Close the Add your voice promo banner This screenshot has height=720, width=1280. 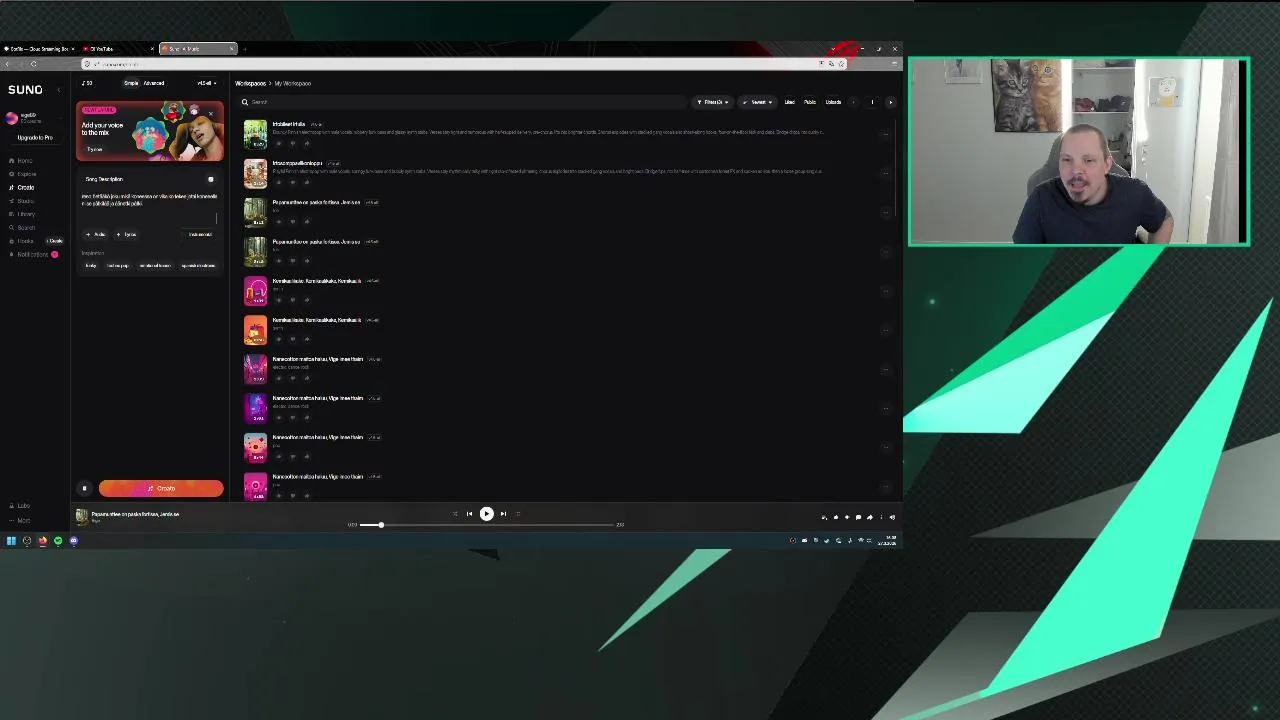click(x=211, y=113)
